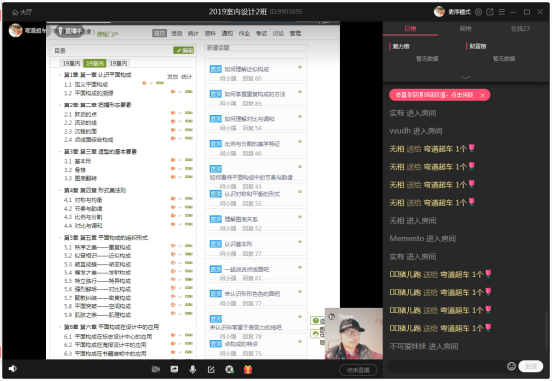Viewport: 552px width, 381px height.
Task: Open the edit/whiteboard pencil icon
Action: point(211,369)
